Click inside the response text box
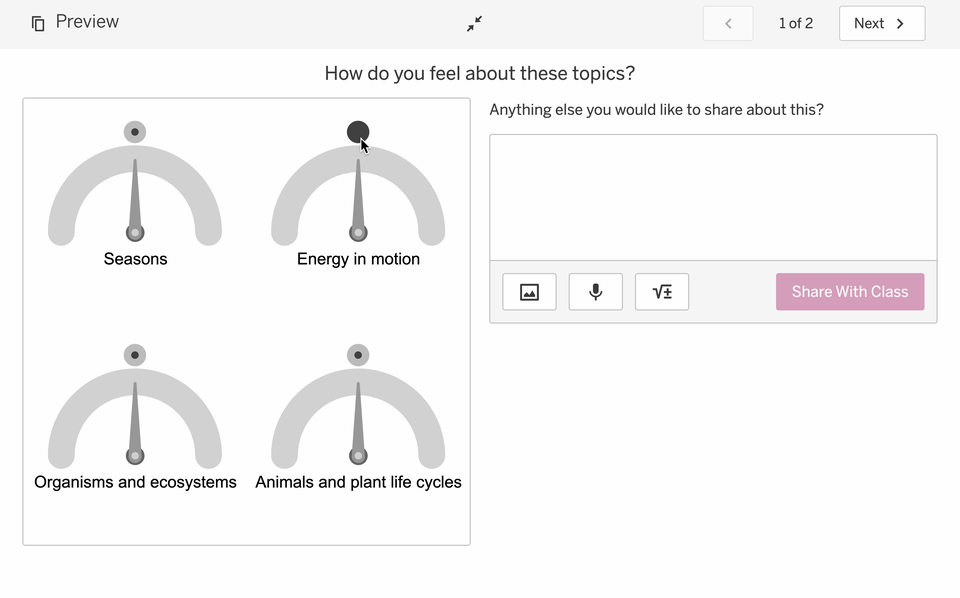 click(713, 197)
